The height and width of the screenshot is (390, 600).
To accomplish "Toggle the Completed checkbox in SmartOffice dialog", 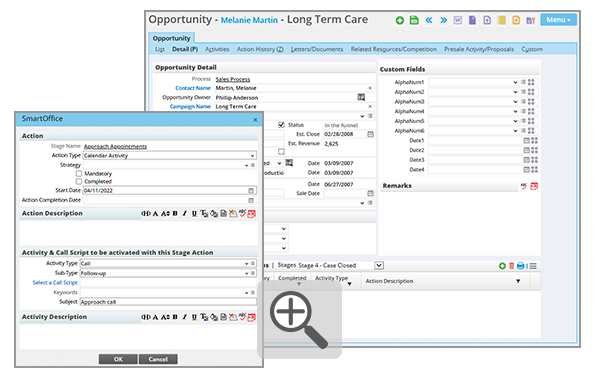I will (x=79, y=181).
